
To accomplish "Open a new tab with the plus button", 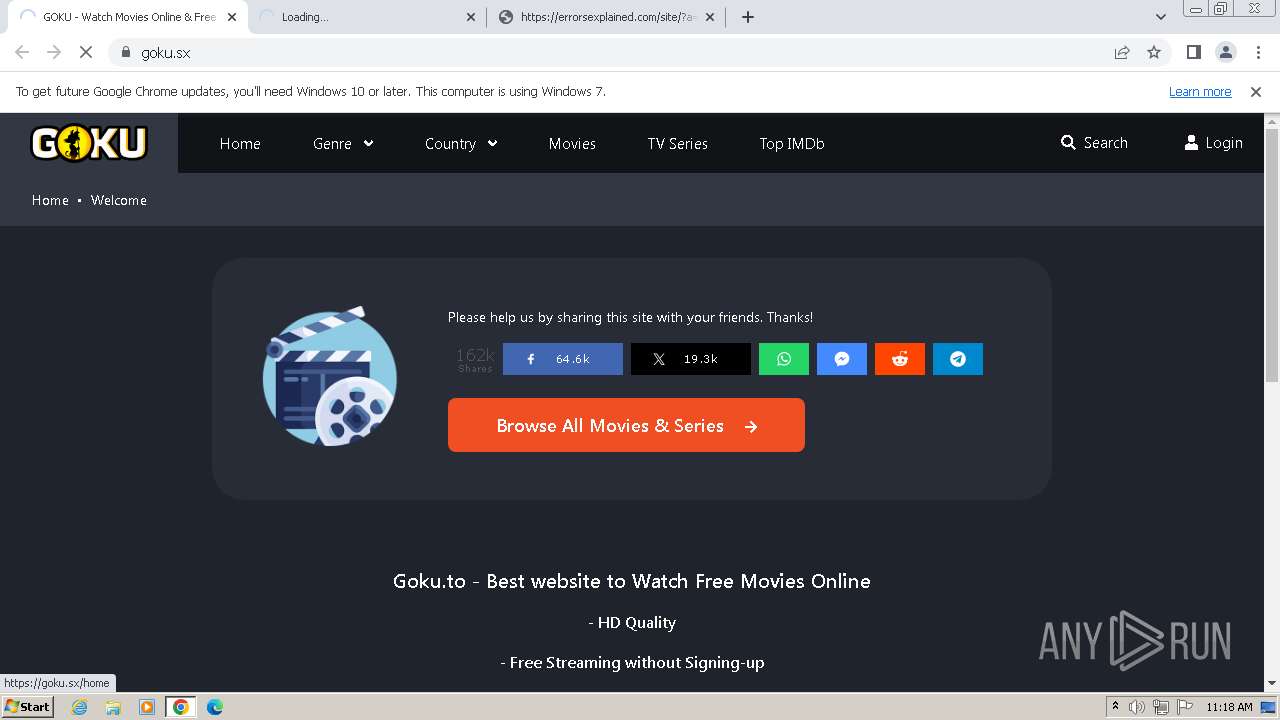I will pyautogui.click(x=747, y=17).
